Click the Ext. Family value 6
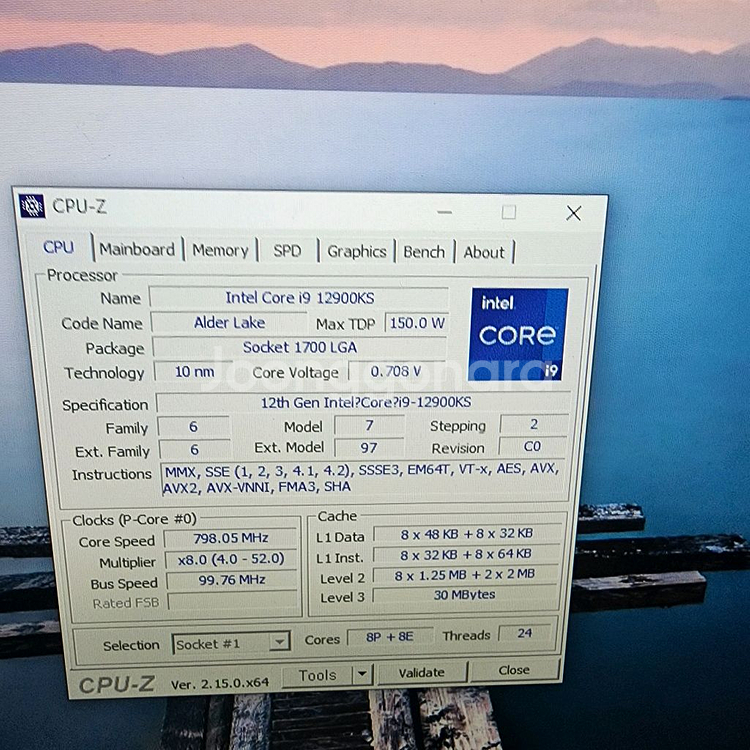750x750 pixels. [x=194, y=450]
